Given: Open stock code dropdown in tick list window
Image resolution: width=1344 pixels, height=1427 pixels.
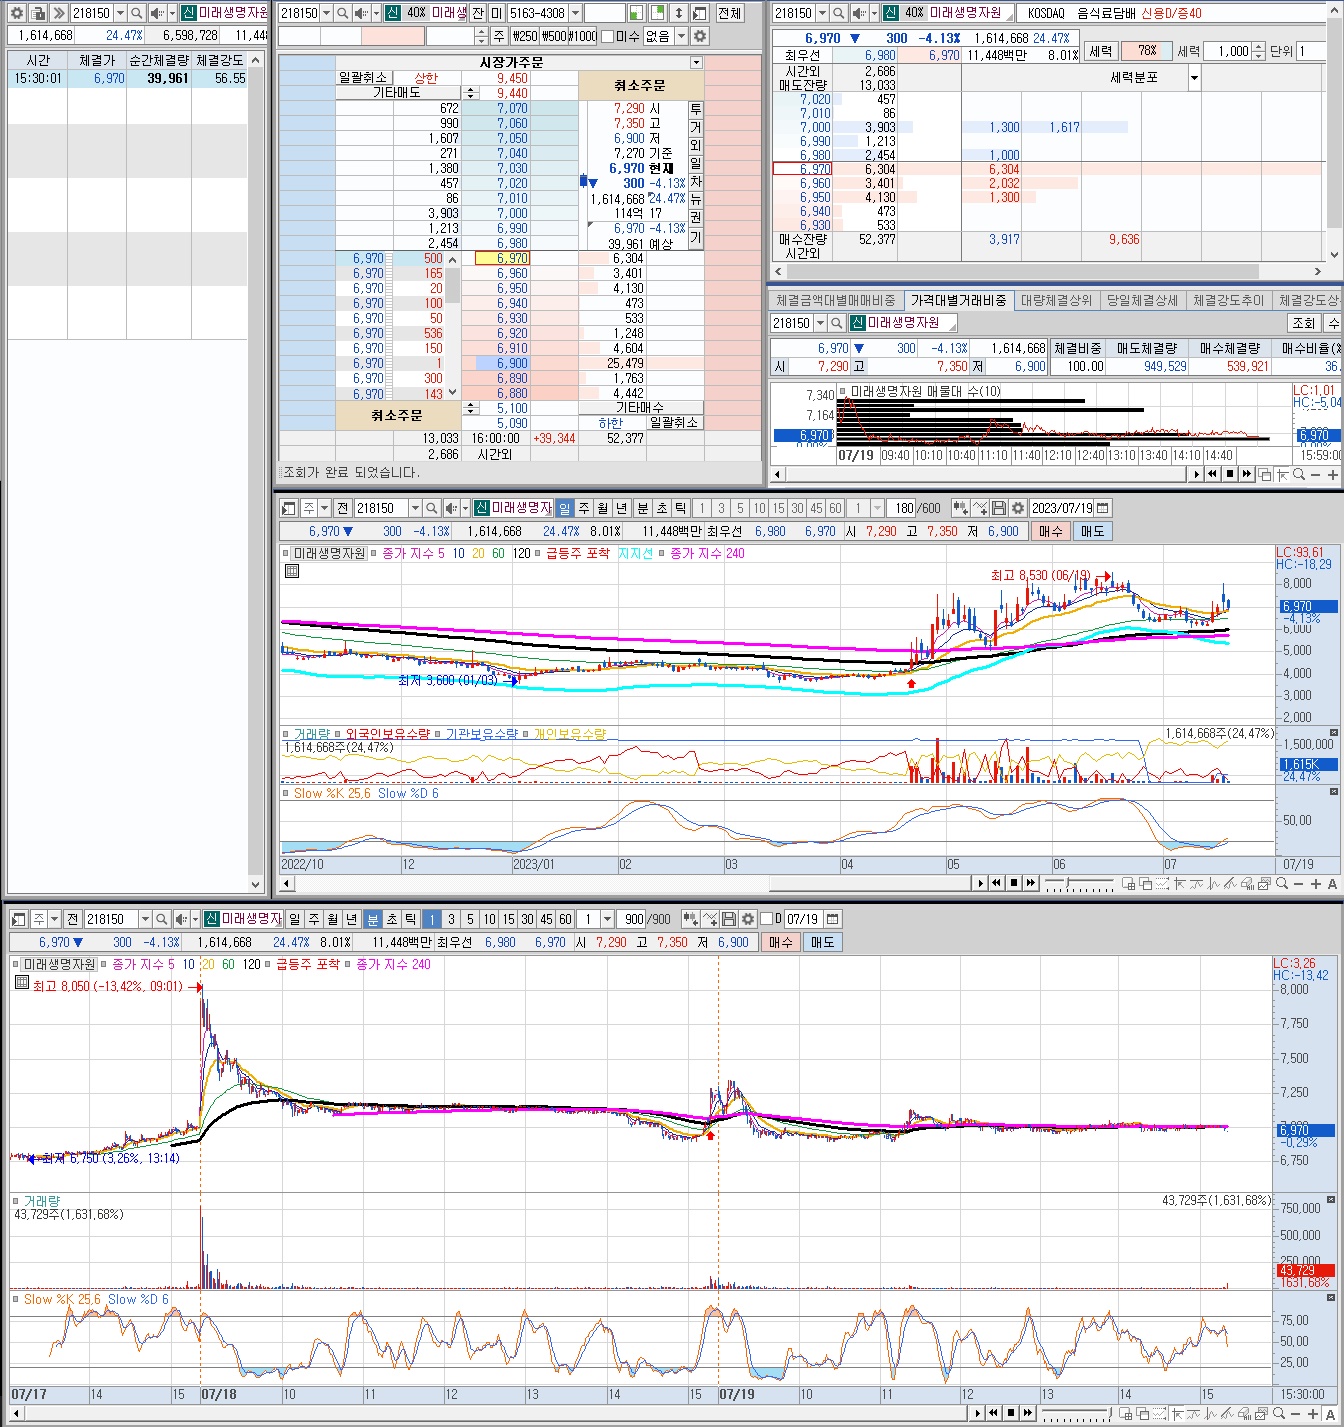Looking at the screenshot, I should pos(121,13).
